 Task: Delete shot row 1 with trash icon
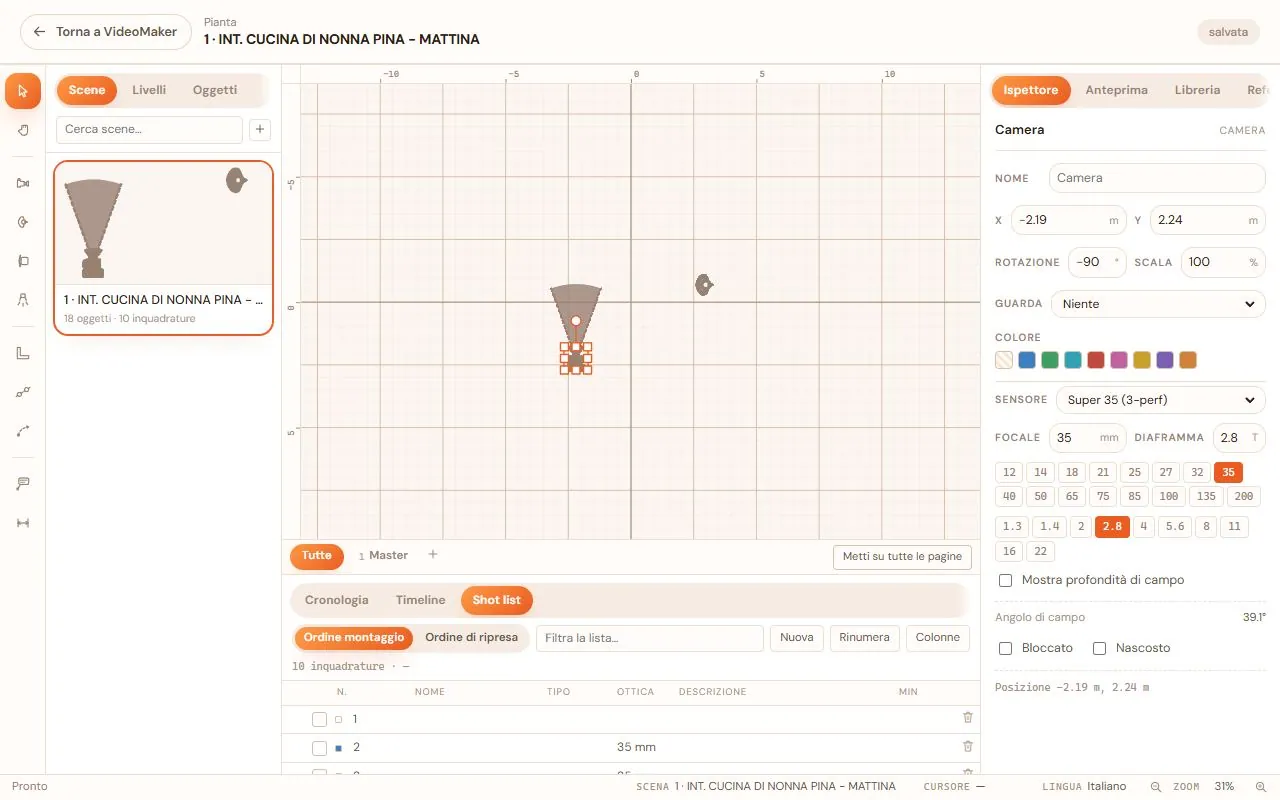(x=967, y=718)
